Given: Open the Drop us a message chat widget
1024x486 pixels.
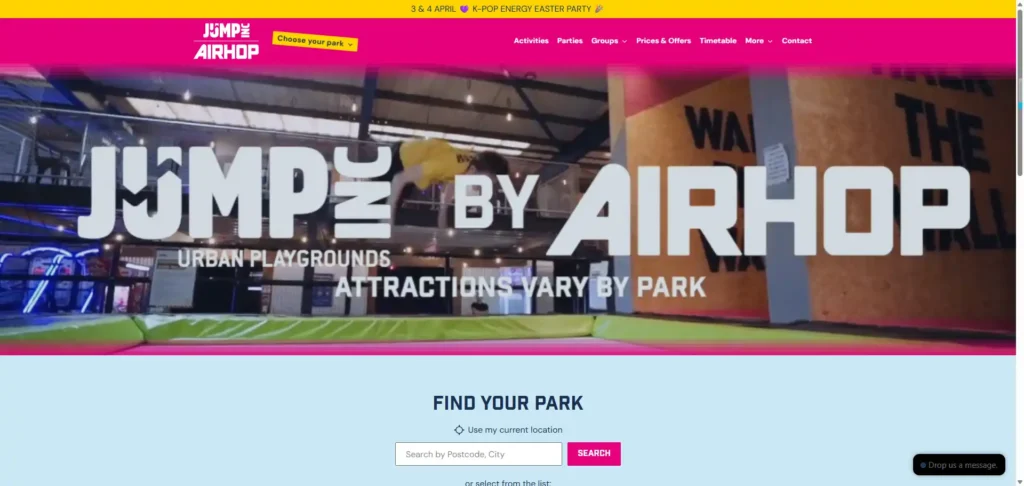Looking at the screenshot, I should click(x=959, y=465).
